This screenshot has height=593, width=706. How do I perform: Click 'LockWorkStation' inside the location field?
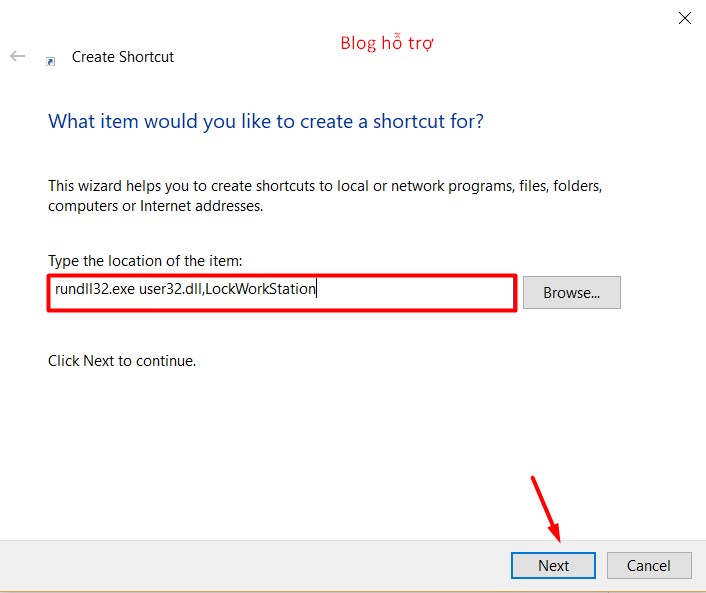click(260, 290)
